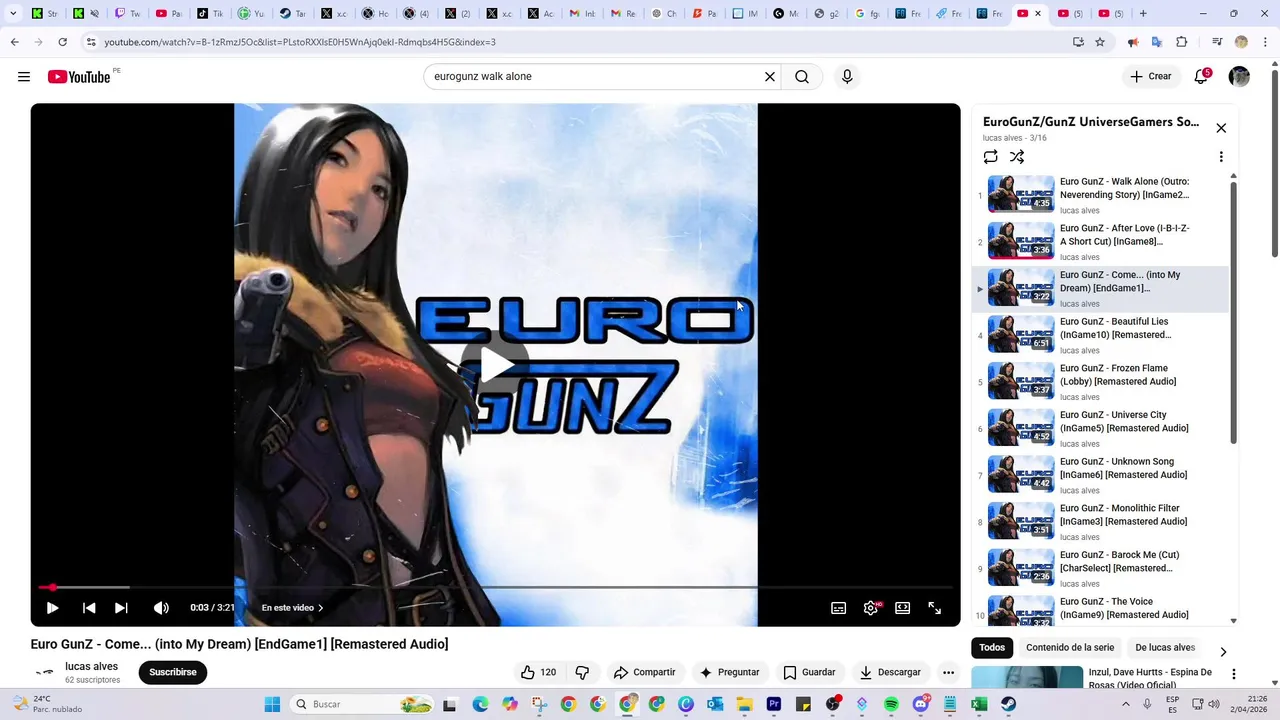The image size is (1280, 720).
Task: Open the notifications bell
Action: coord(1201,77)
